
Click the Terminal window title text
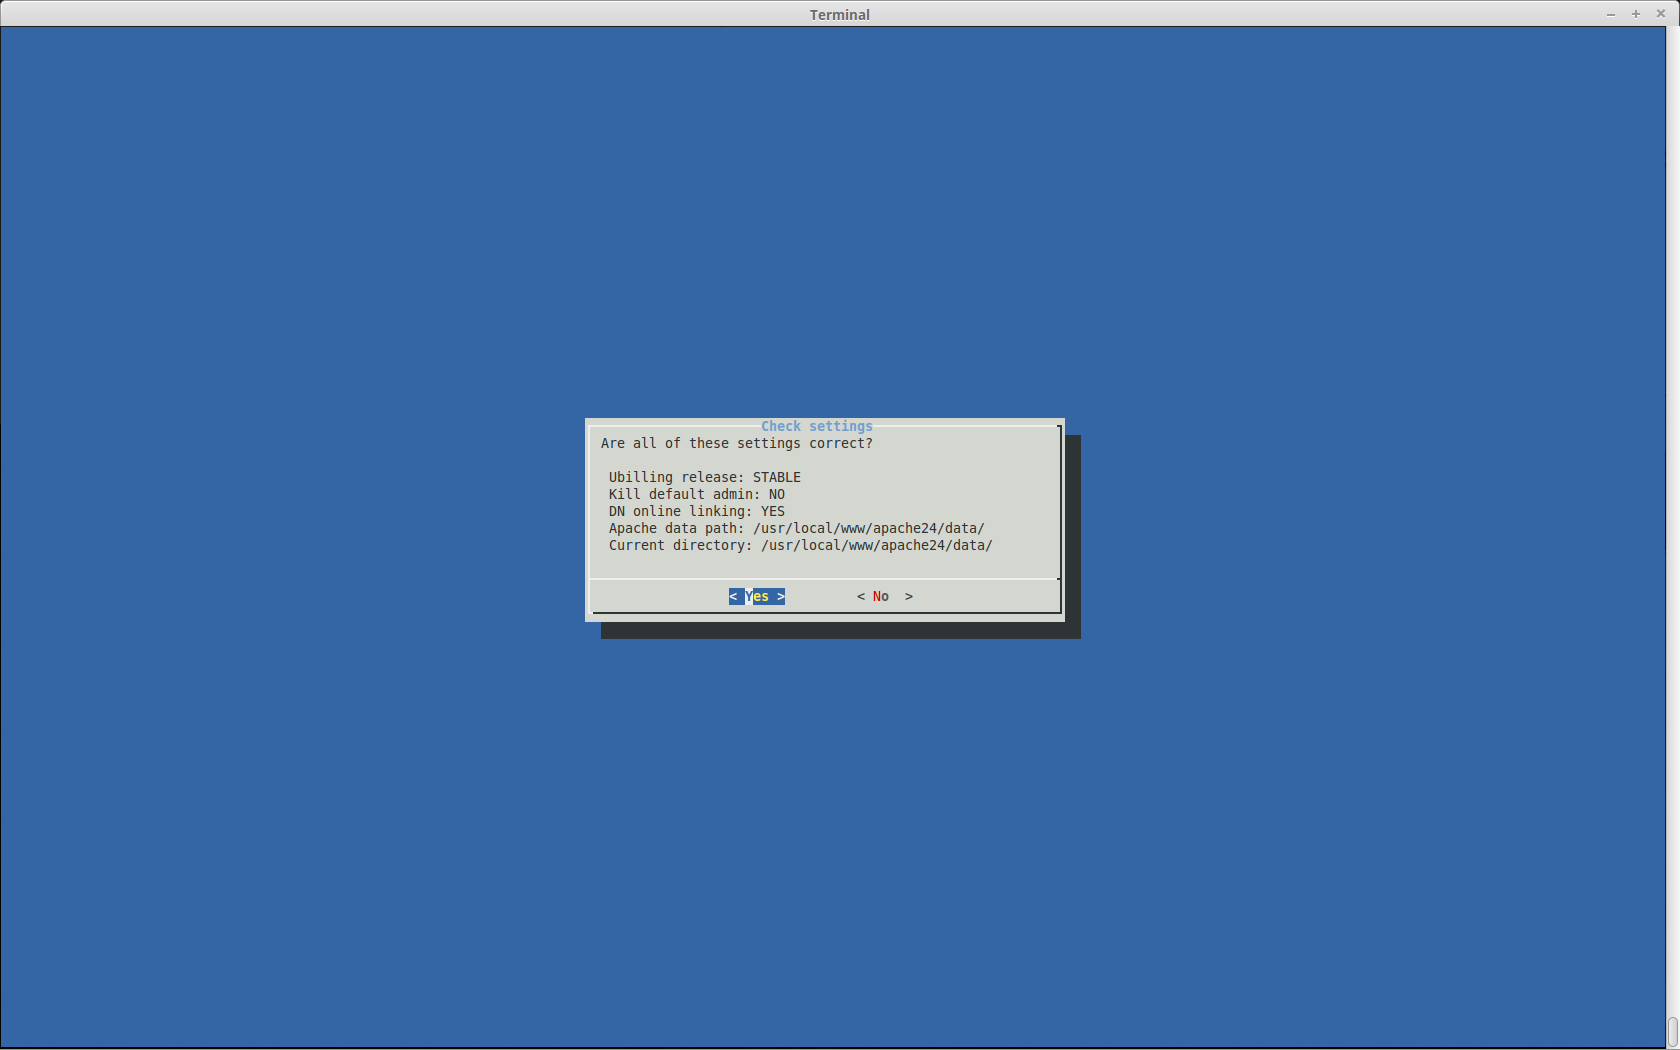pyautogui.click(x=840, y=14)
